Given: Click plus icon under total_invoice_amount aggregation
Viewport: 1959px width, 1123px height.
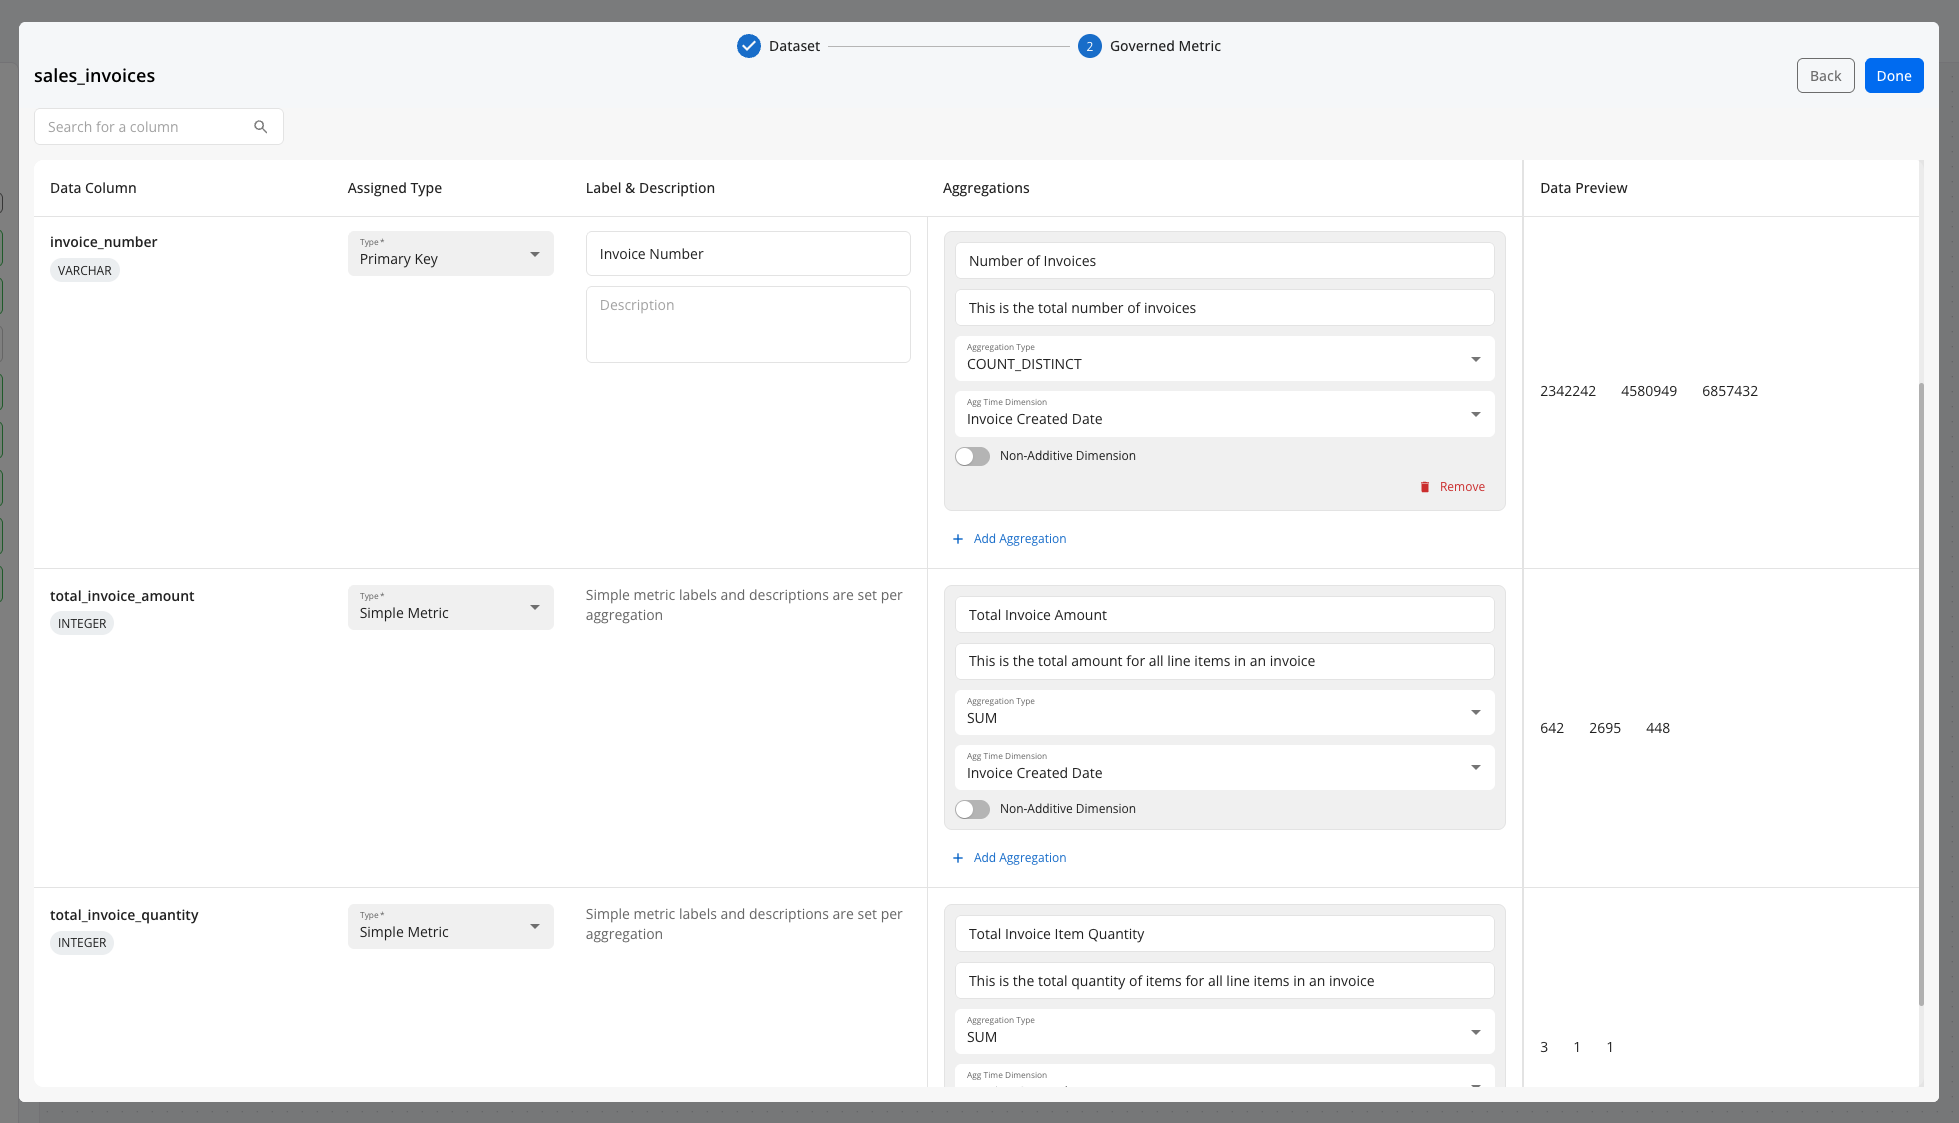Looking at the screenshot, I should [x=957, y=858].
